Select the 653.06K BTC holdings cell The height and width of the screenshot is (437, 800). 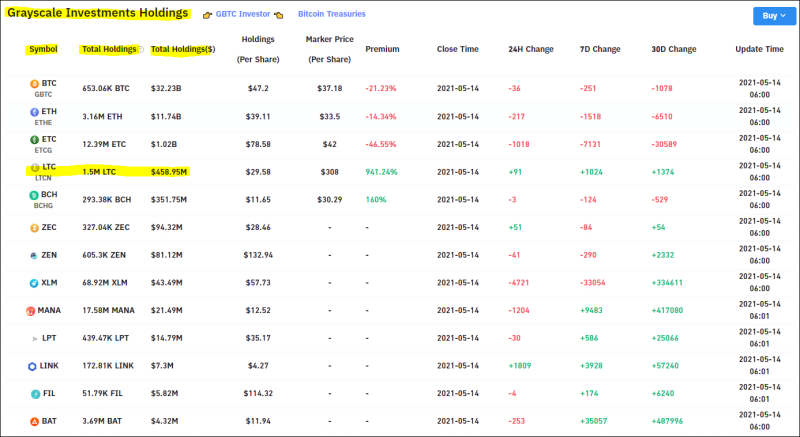pyautogui.click(x=106, y=88)
